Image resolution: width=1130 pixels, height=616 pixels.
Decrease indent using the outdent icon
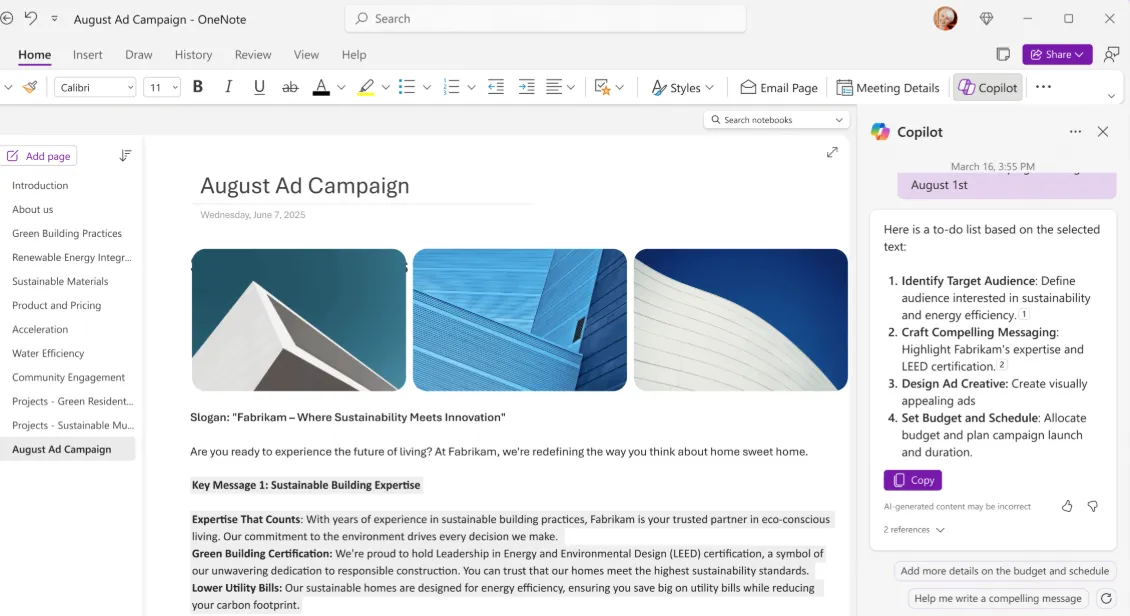pos(496,87)
